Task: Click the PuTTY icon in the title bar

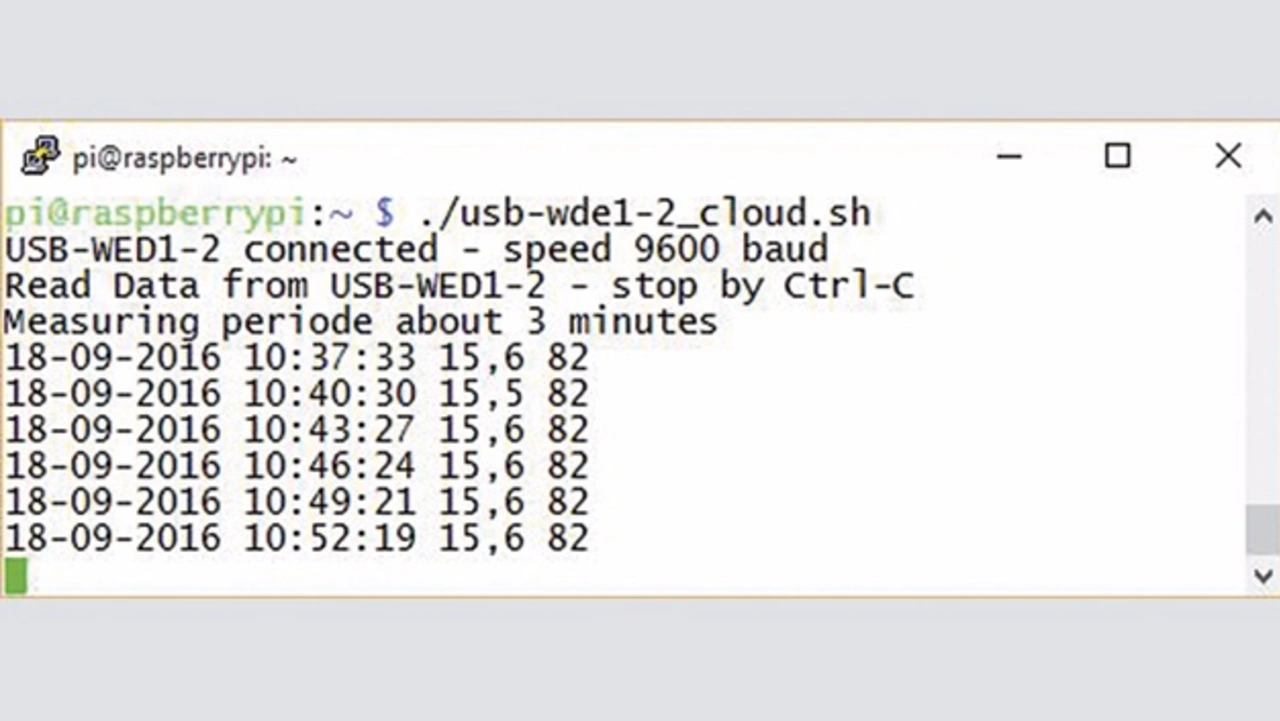Action: tap(40, 157)
